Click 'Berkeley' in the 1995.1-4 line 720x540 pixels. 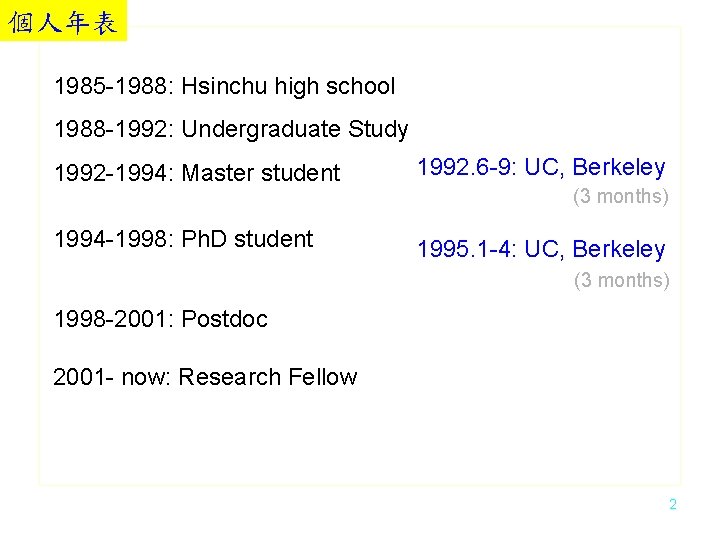619,249
